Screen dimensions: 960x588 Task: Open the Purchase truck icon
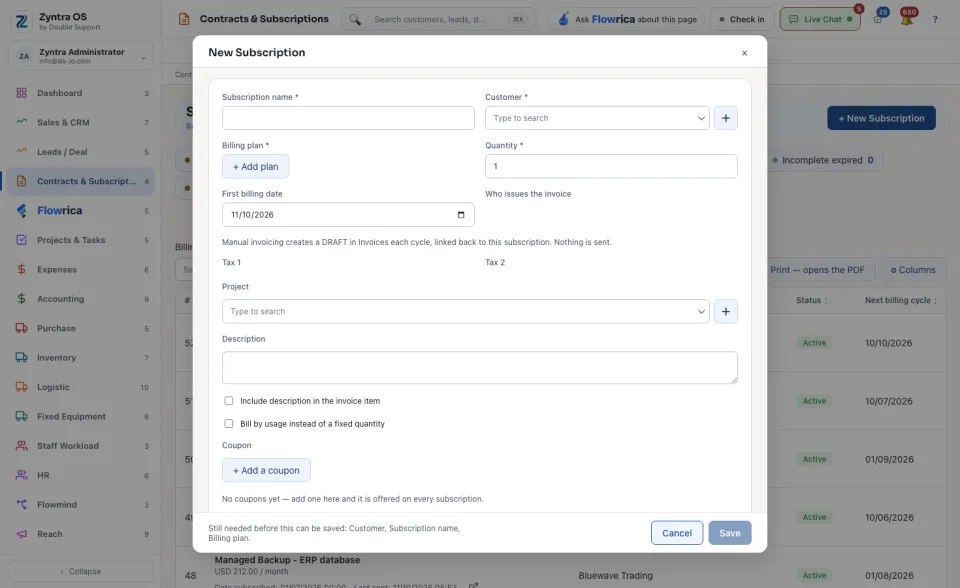coord(21,328)
